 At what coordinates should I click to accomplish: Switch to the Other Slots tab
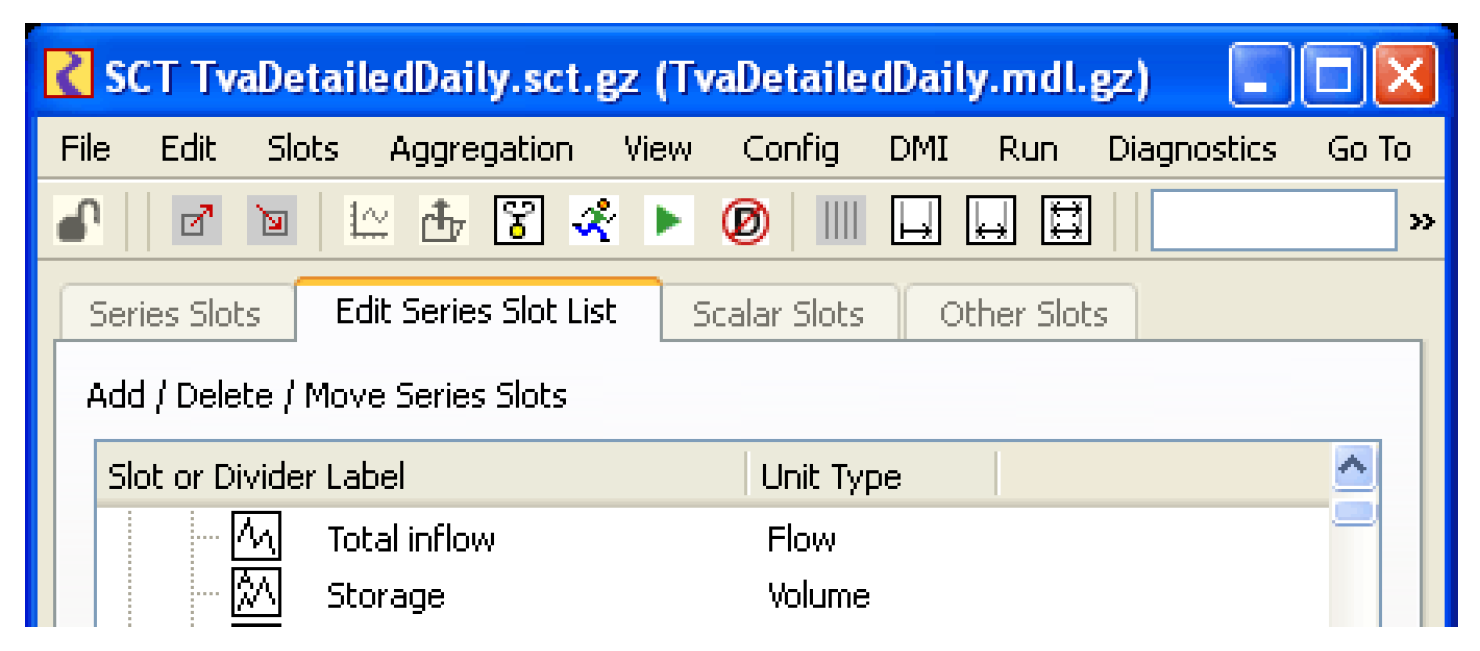tap(1022, 314)
